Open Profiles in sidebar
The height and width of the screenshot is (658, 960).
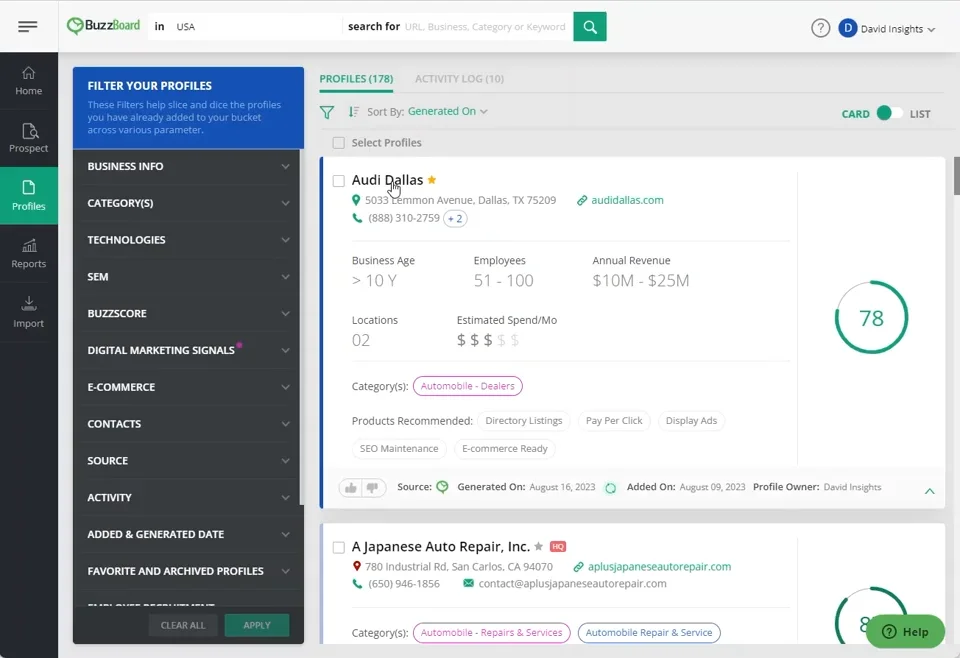[x=29, y=196]
